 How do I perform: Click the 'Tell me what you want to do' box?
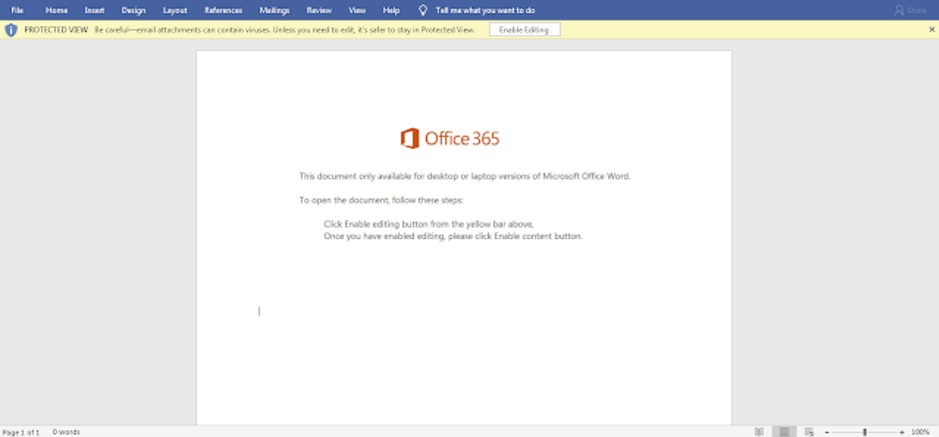[x=485, y=10]
